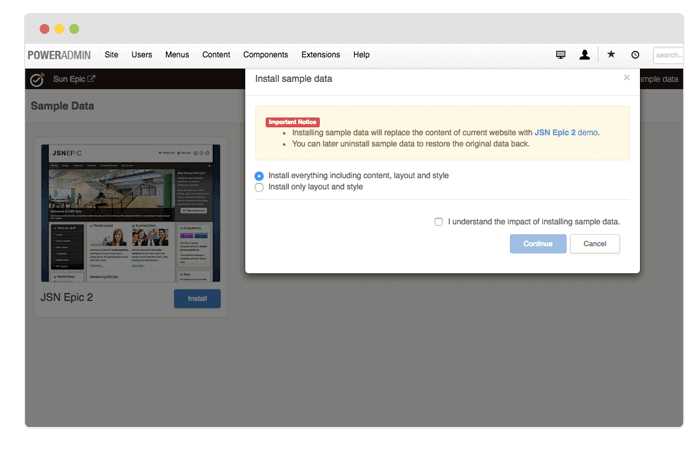Click the external link icon beside Sun Epic
This screenshot has width=700, height=450.
tap(92, 79)
